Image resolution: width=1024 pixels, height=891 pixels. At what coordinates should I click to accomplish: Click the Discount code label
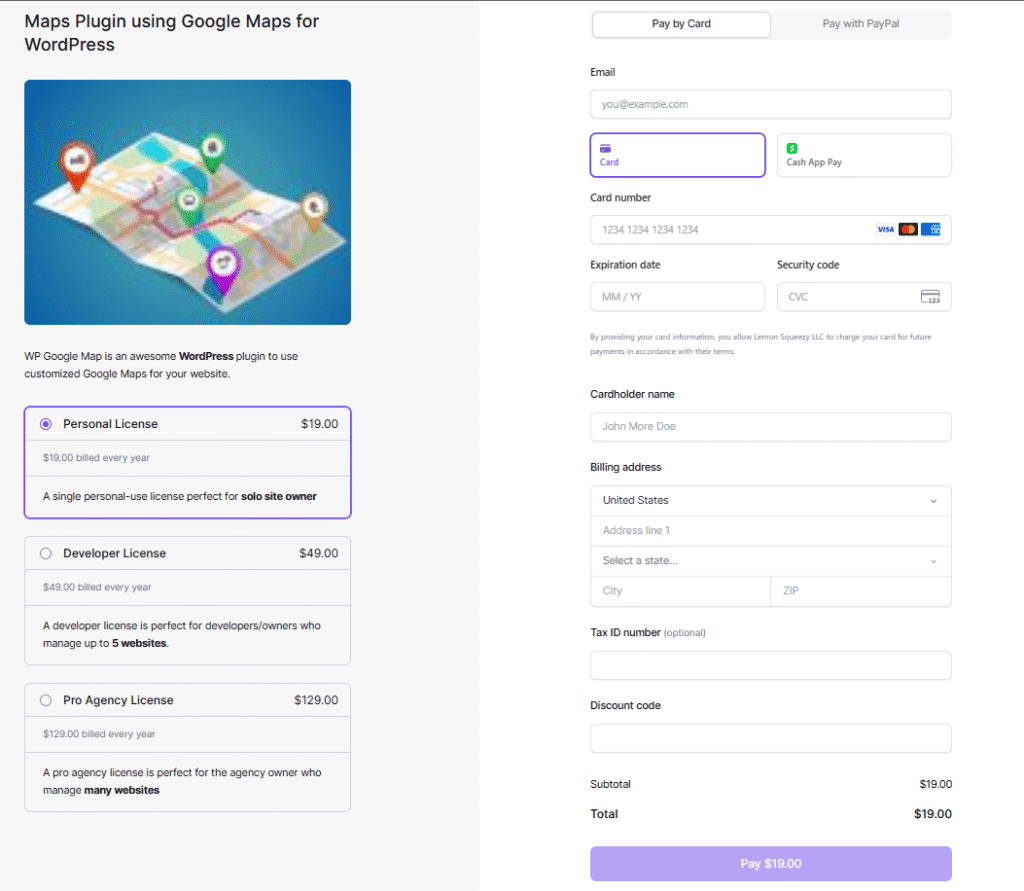[x=626, y=705]
